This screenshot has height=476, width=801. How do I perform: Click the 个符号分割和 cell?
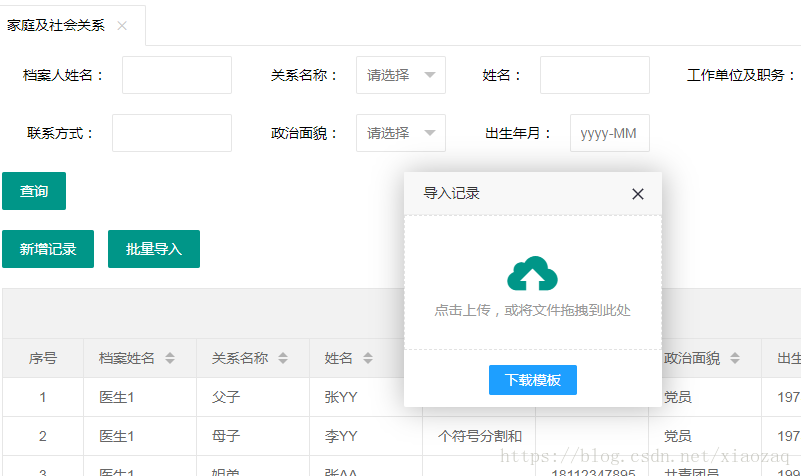[480, 436]
